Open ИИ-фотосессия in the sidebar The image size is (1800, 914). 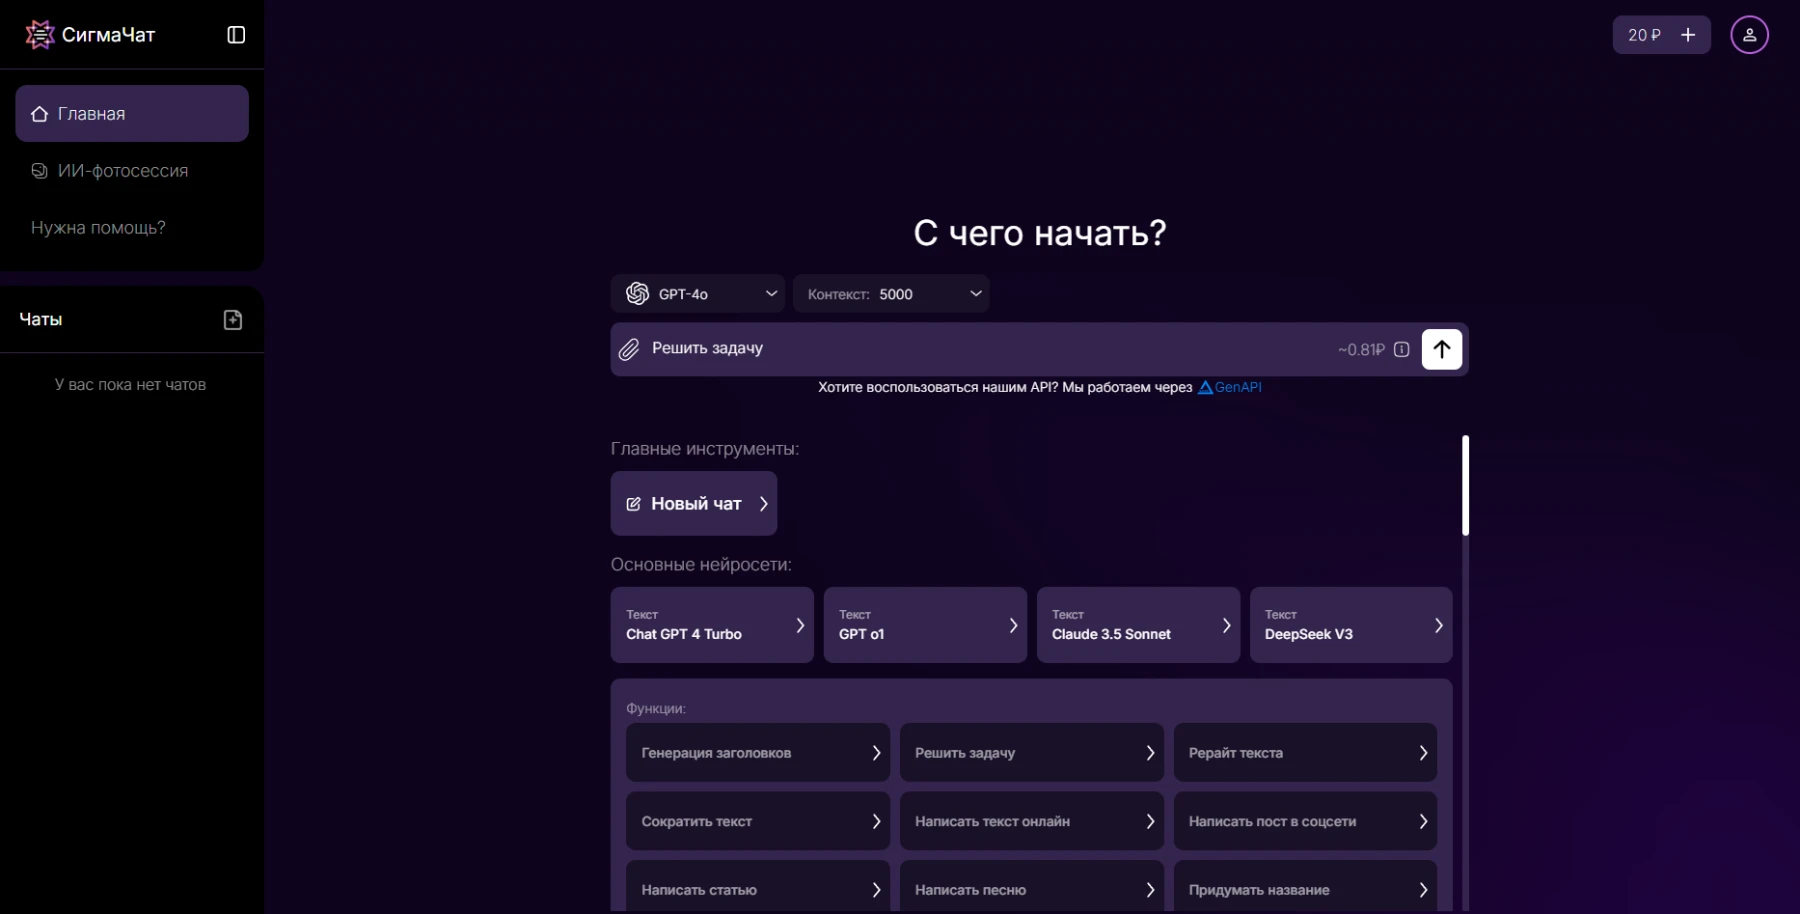tap(122, 171)
